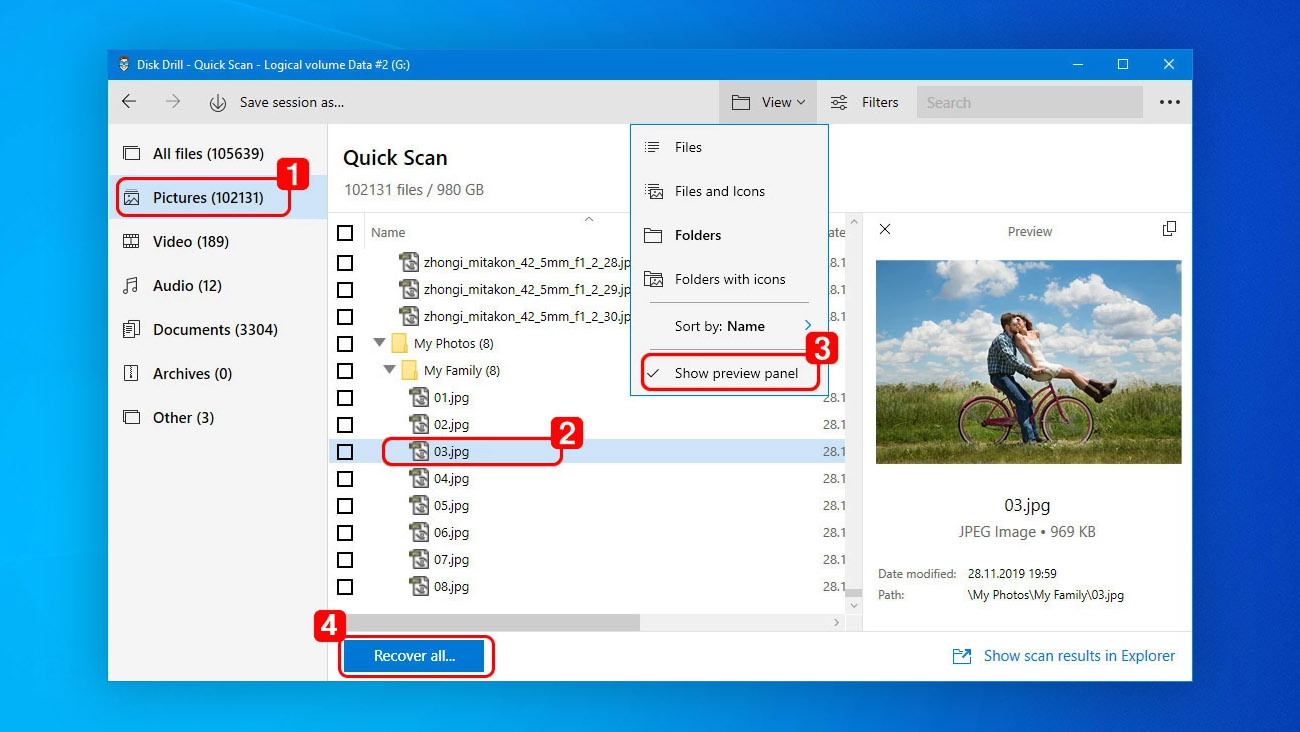Click the Filters button
1300x732 pixels.
(865, 102)
